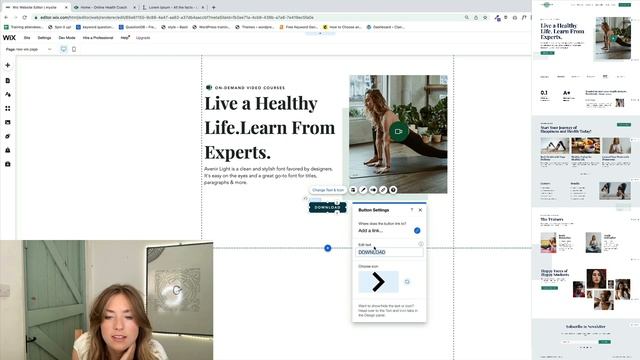Open the Help menu

coord(124,38)
